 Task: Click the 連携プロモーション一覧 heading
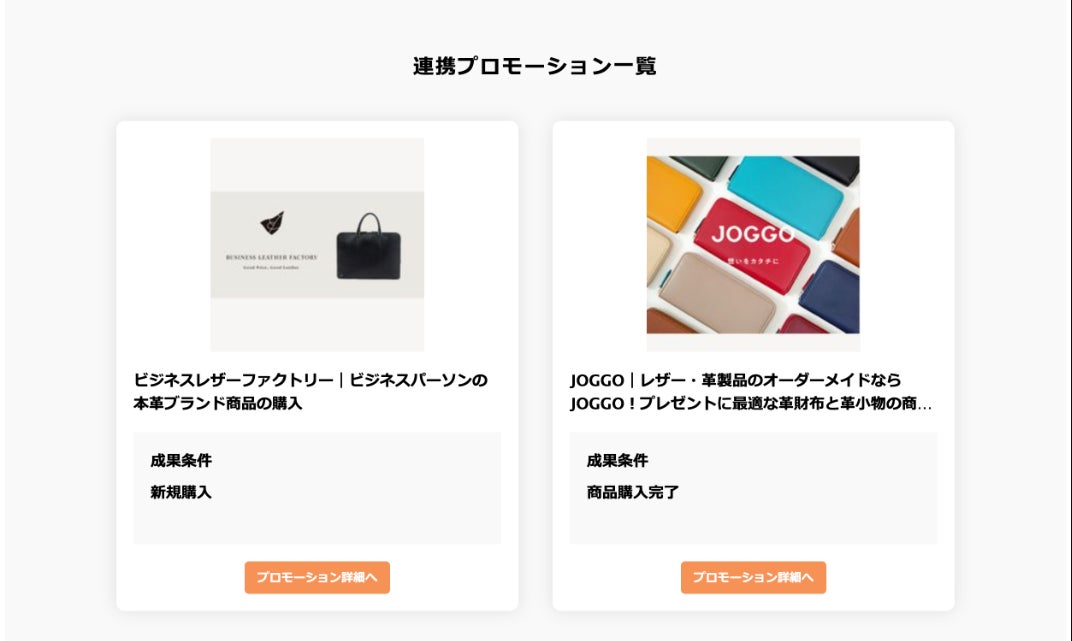coord(535,66)
